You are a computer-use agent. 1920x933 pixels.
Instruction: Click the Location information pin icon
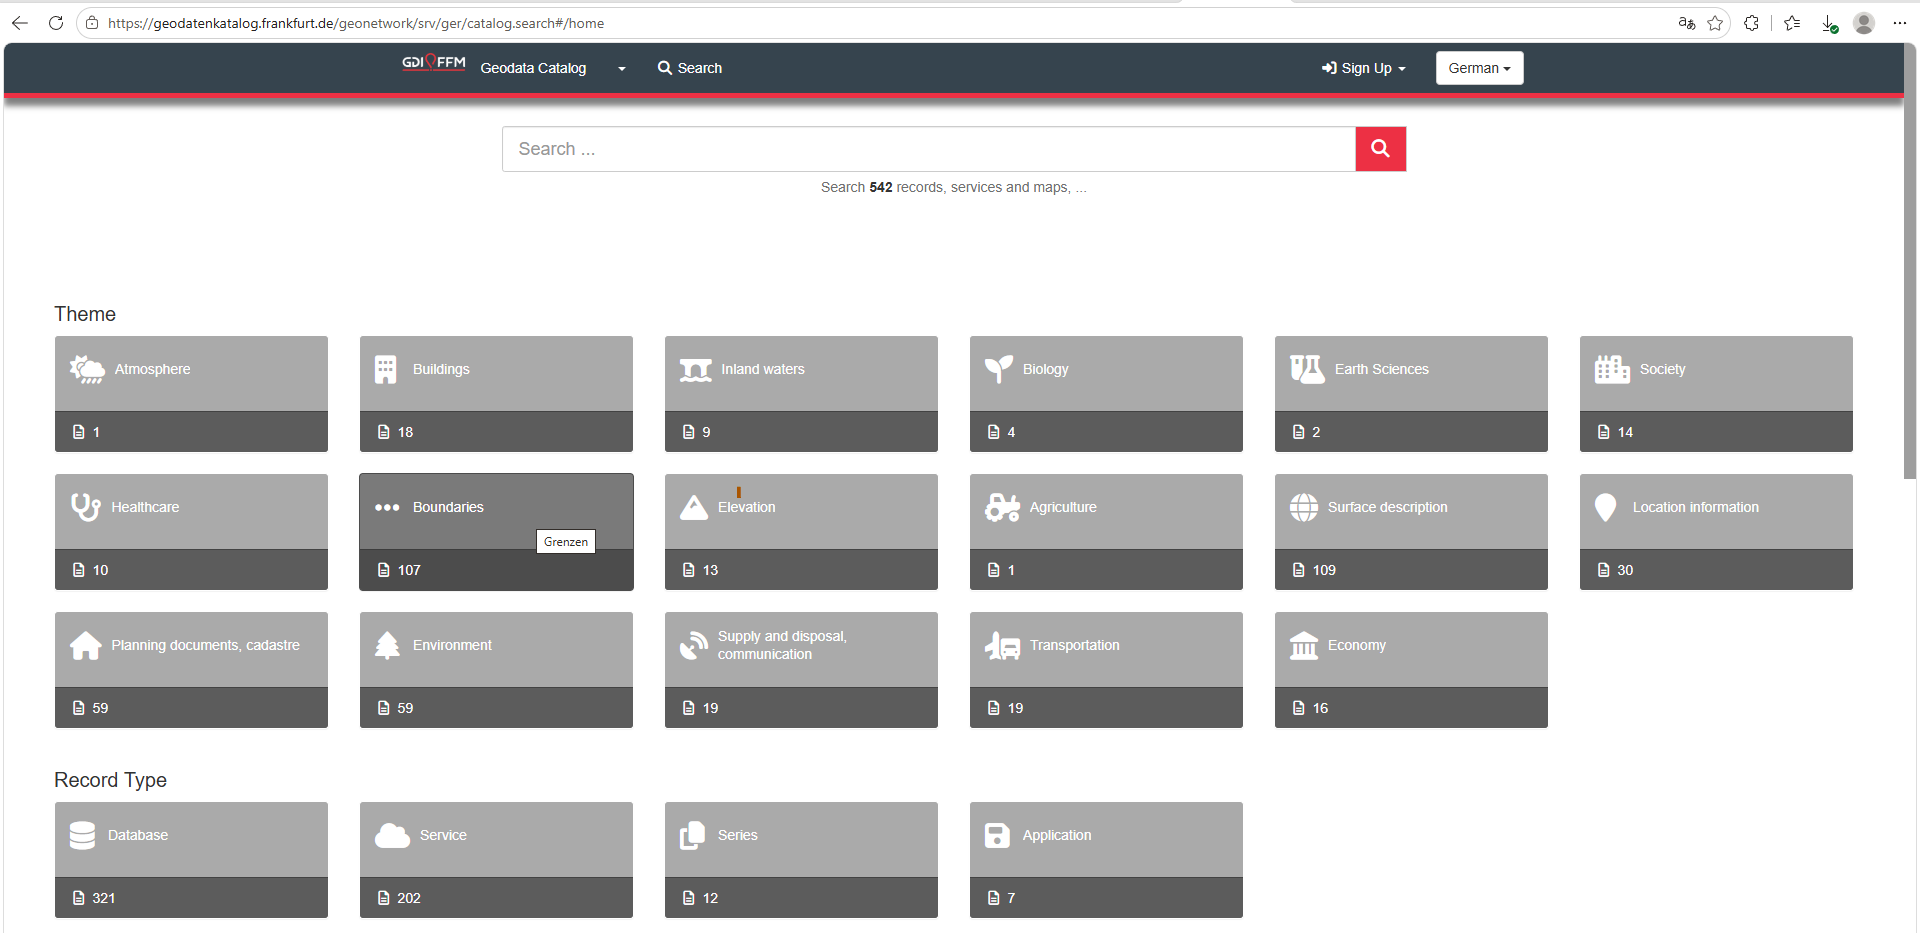1605,507
